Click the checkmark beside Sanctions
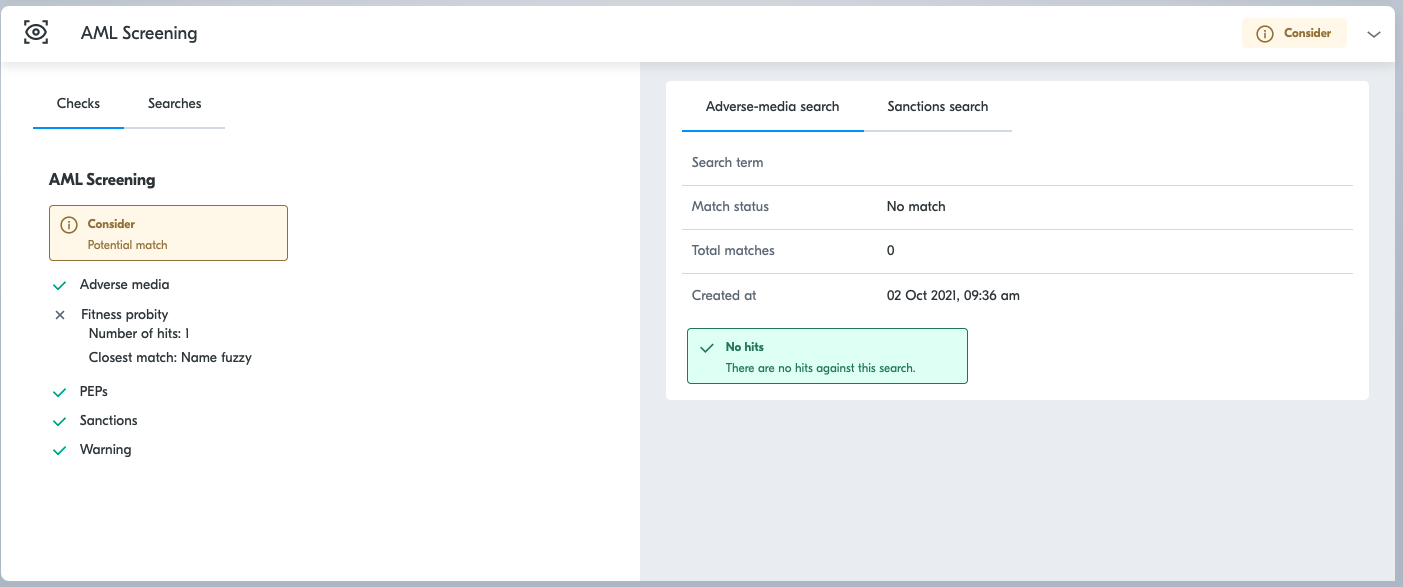The width and height of the screenshot is (1403, 587). [x=59, y=422]
